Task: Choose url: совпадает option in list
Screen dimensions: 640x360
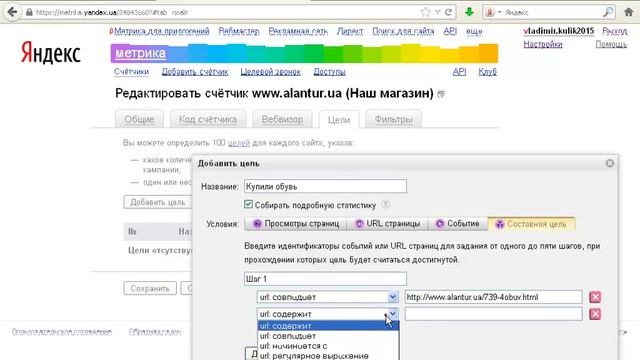Action: tap(328, 336)
